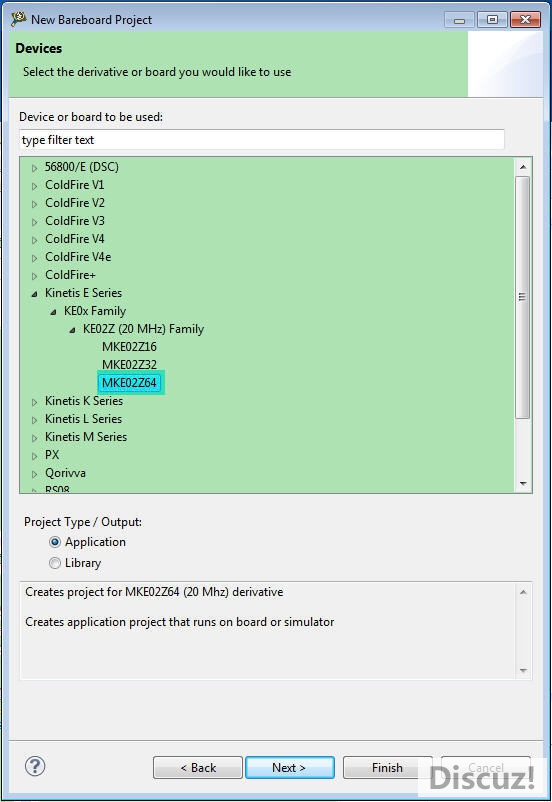This screenshot has height=802, width=552.
Task: Expand the Qorivva node
Action: pos(35,474)
